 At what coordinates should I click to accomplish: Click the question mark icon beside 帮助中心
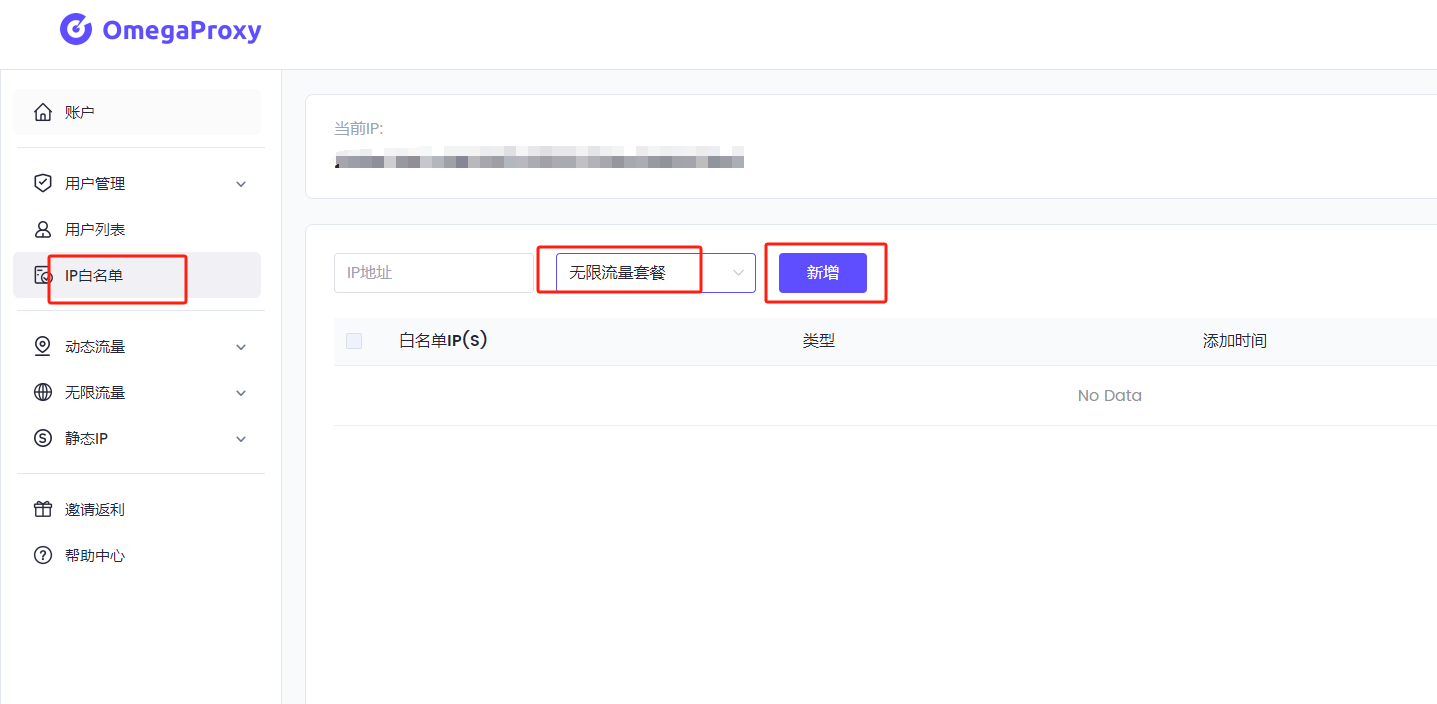pyautogui.click(x=43, y=555)
